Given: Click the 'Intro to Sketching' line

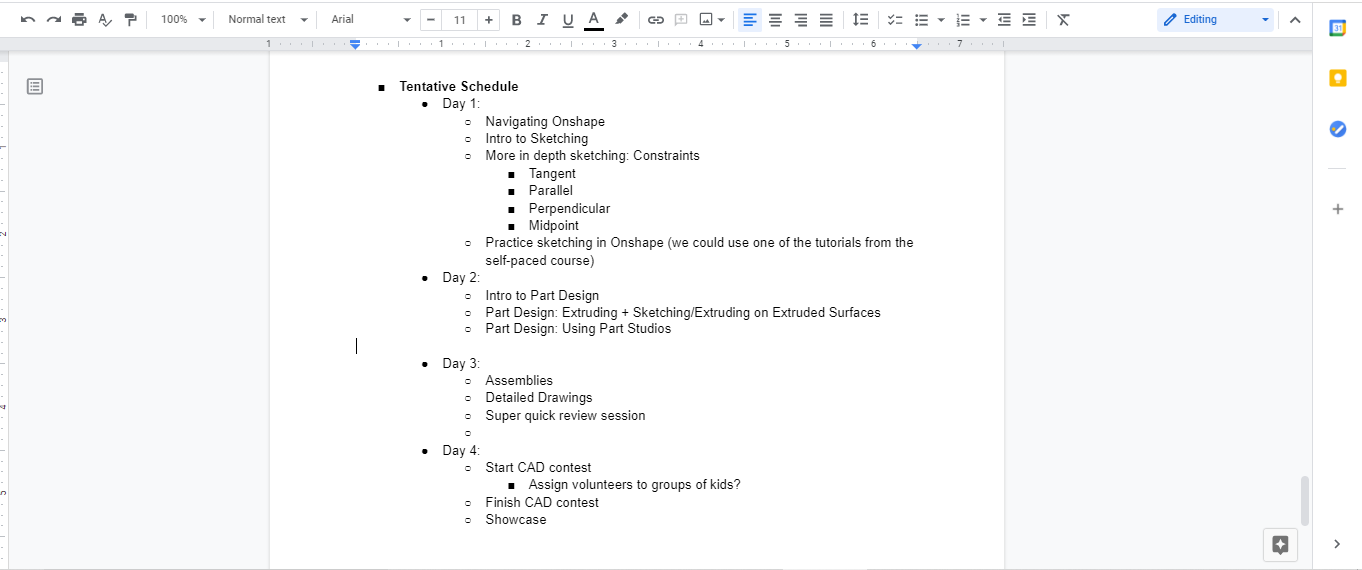Looking at the screenshot, I should [537, 138].
